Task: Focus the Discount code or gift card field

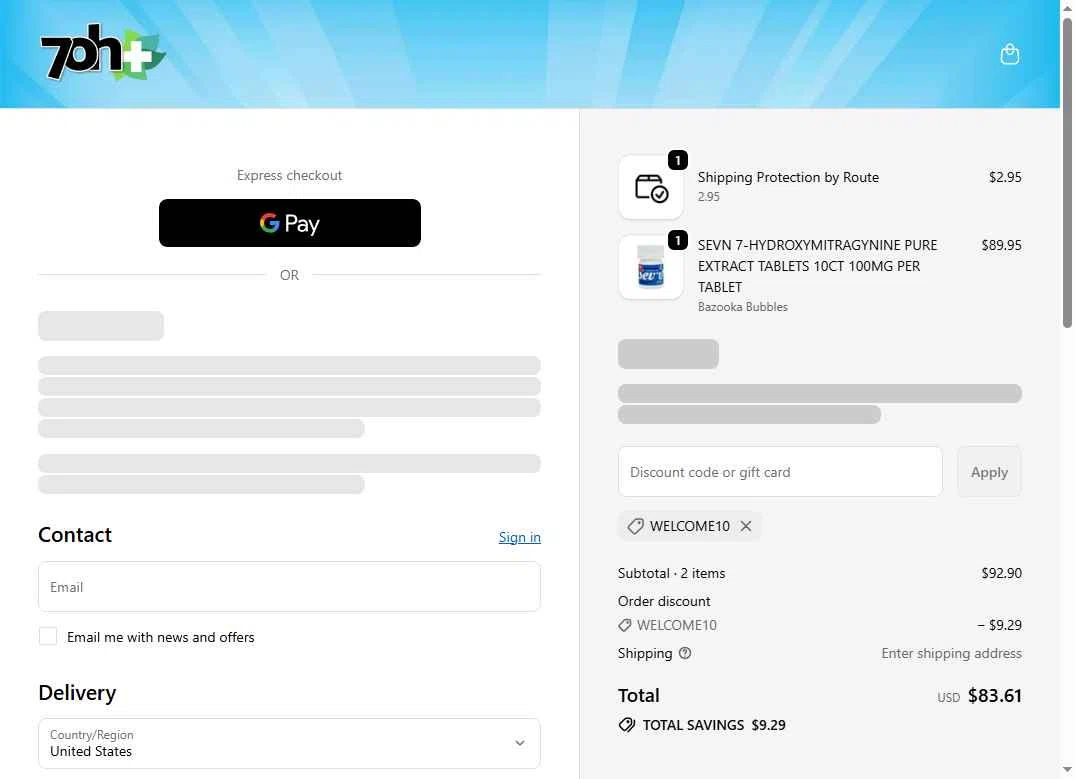Action: tap(780, 472)
